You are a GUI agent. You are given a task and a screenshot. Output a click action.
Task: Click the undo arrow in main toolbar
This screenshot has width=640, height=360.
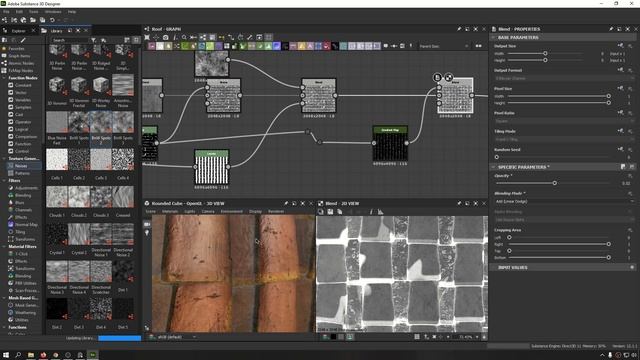point(52,20)
